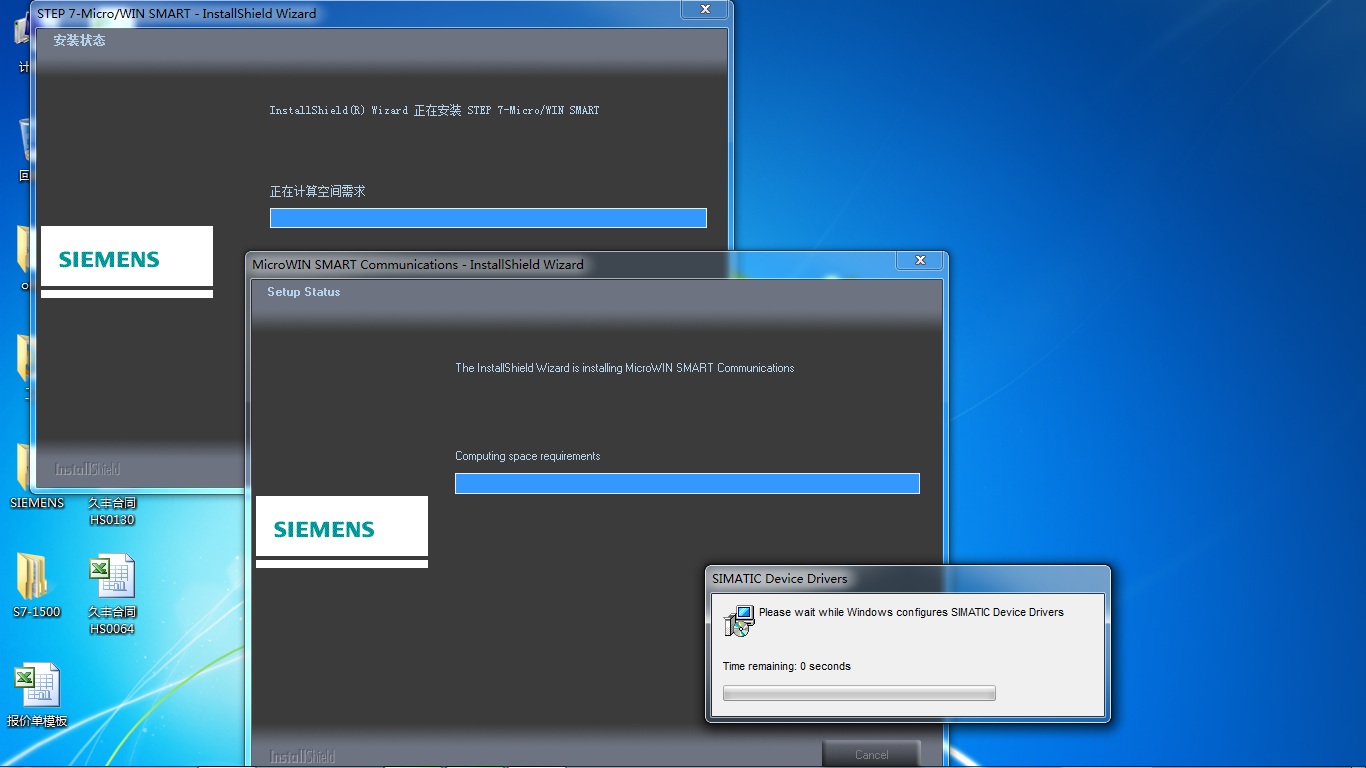
Task: Click the SIMATIC Device Drivers progress bar
Action: 859,693
